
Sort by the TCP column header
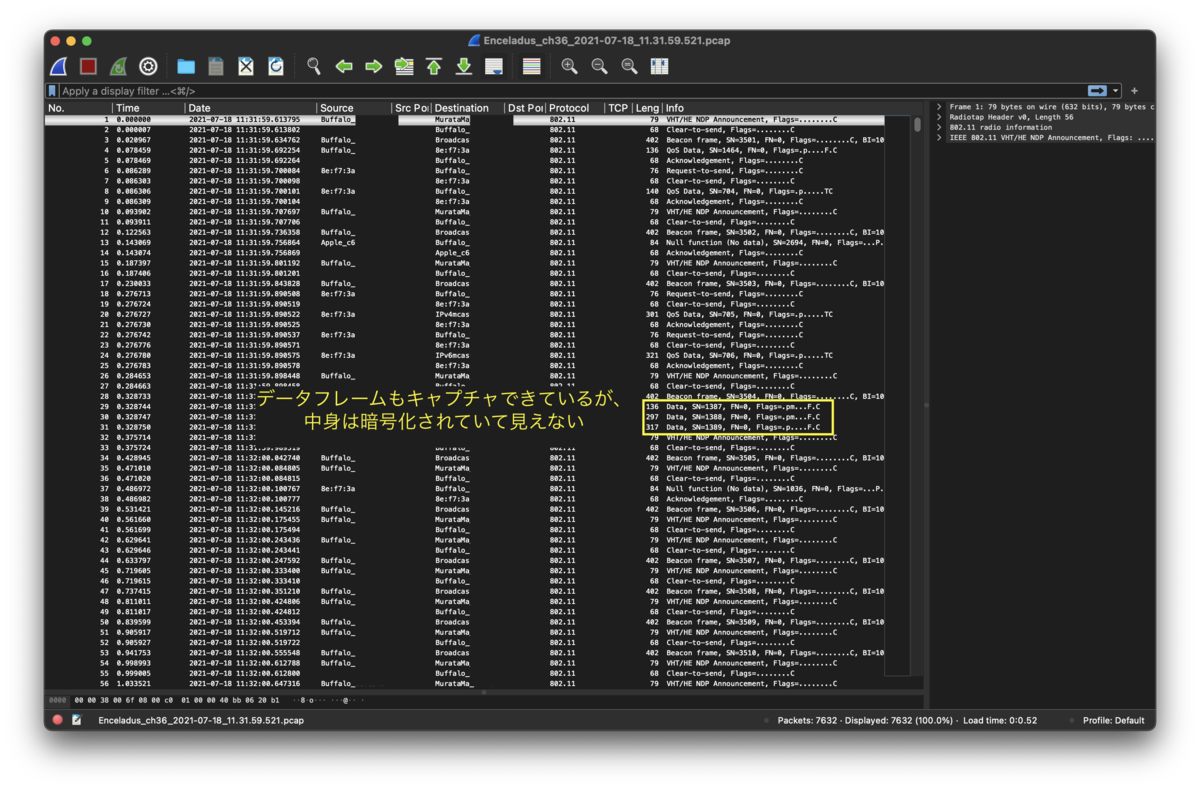(x=618, y=108)
